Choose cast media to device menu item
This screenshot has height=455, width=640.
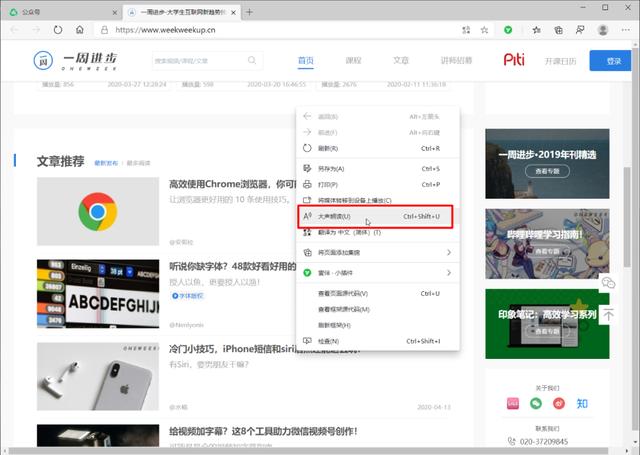click(378, 200)
